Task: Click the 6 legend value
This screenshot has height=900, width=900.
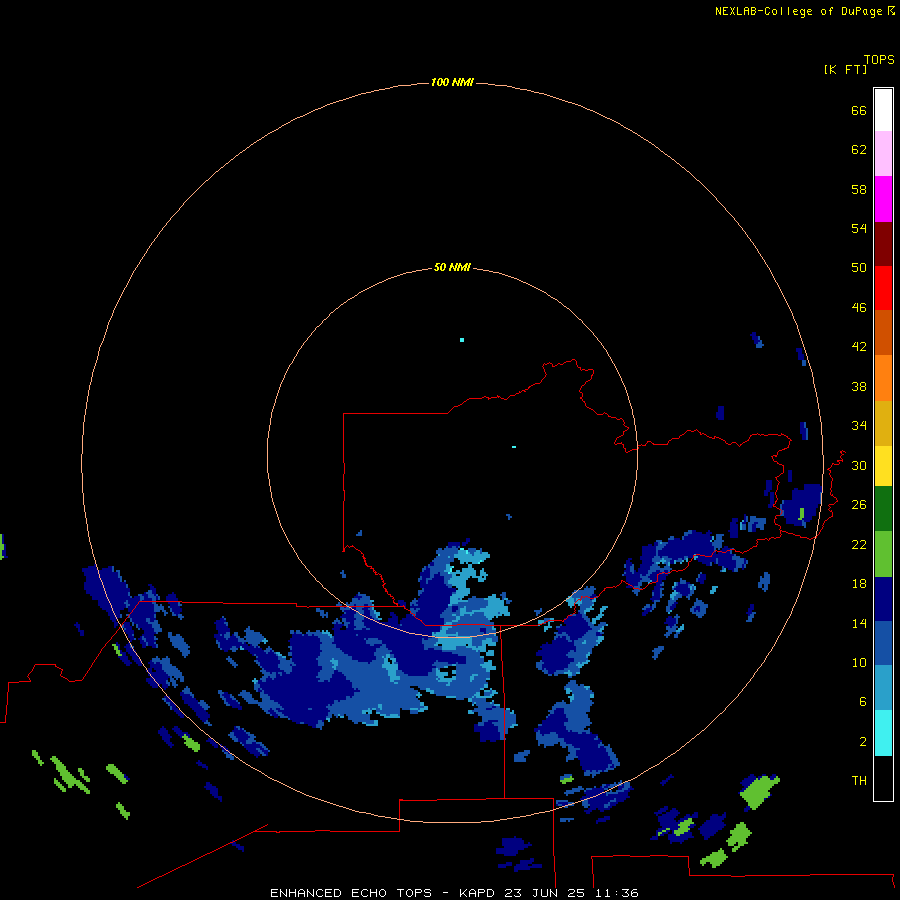Action: tap(863, 702)
